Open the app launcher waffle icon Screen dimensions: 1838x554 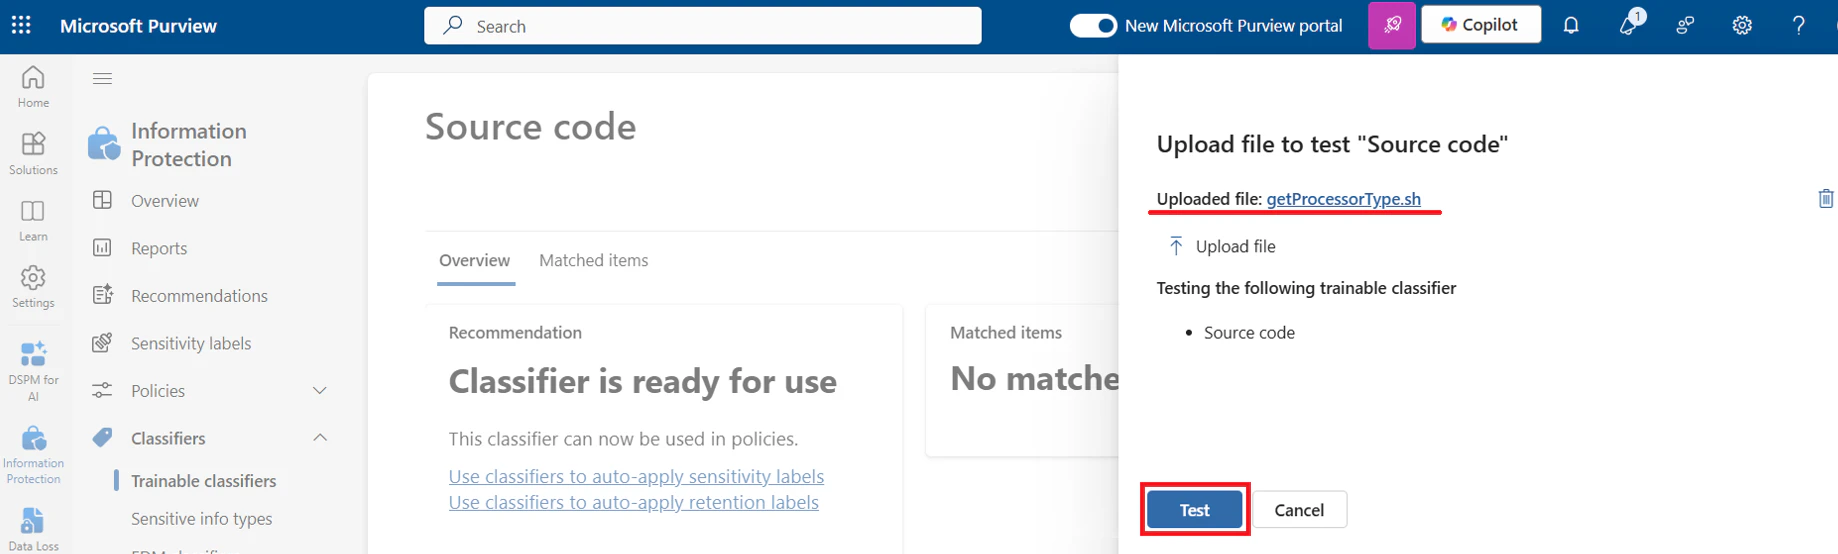[x=21, y=25]
